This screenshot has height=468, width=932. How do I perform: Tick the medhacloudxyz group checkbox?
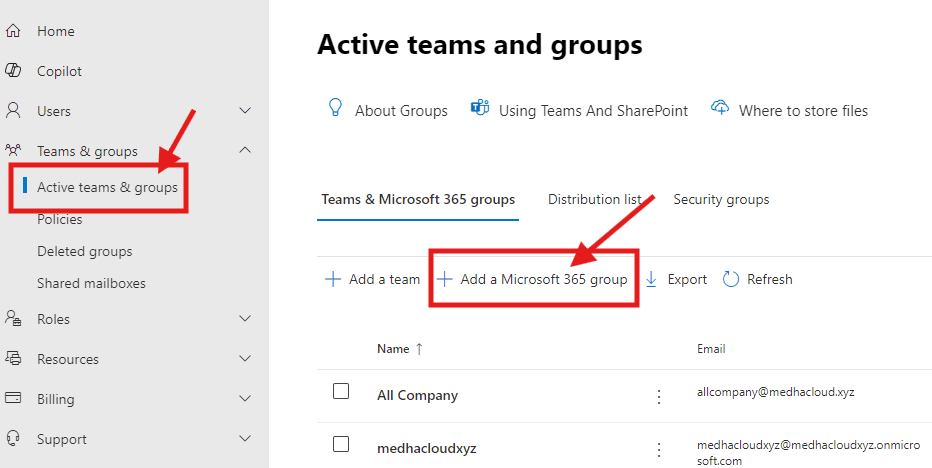(341, 444)
